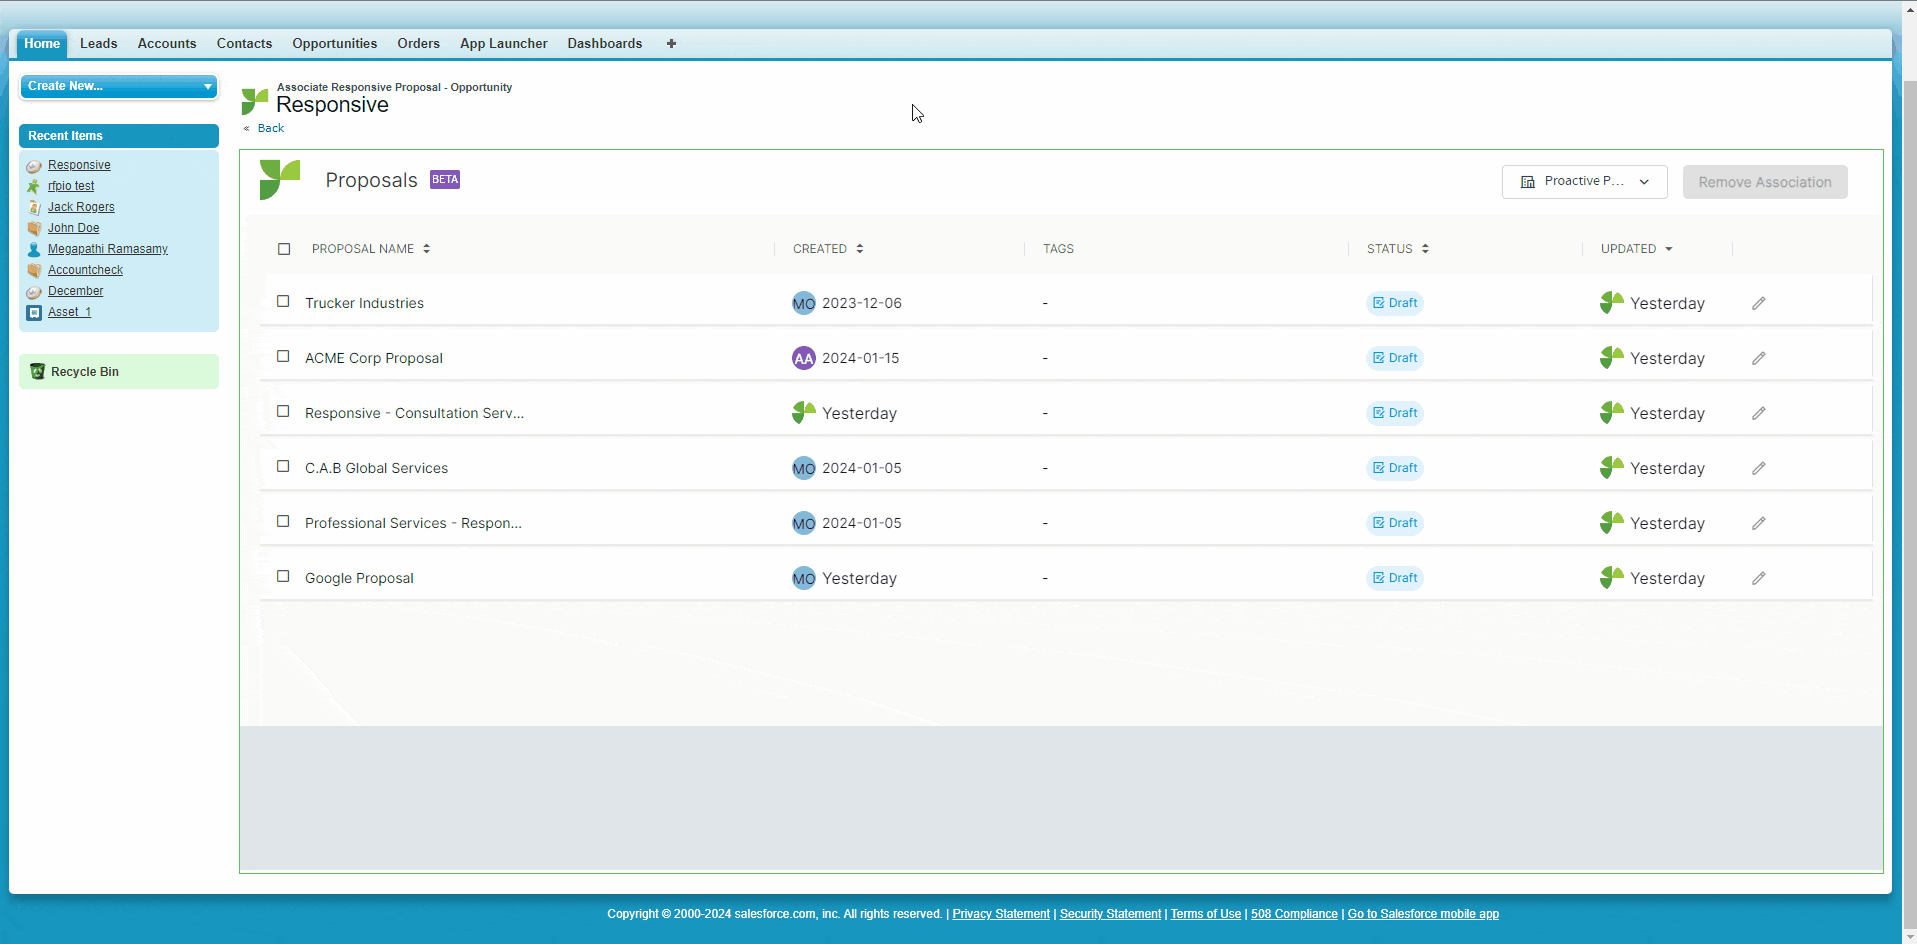Click the Google Proposal name
The image size is (1917, 944).
click(359, 578)
